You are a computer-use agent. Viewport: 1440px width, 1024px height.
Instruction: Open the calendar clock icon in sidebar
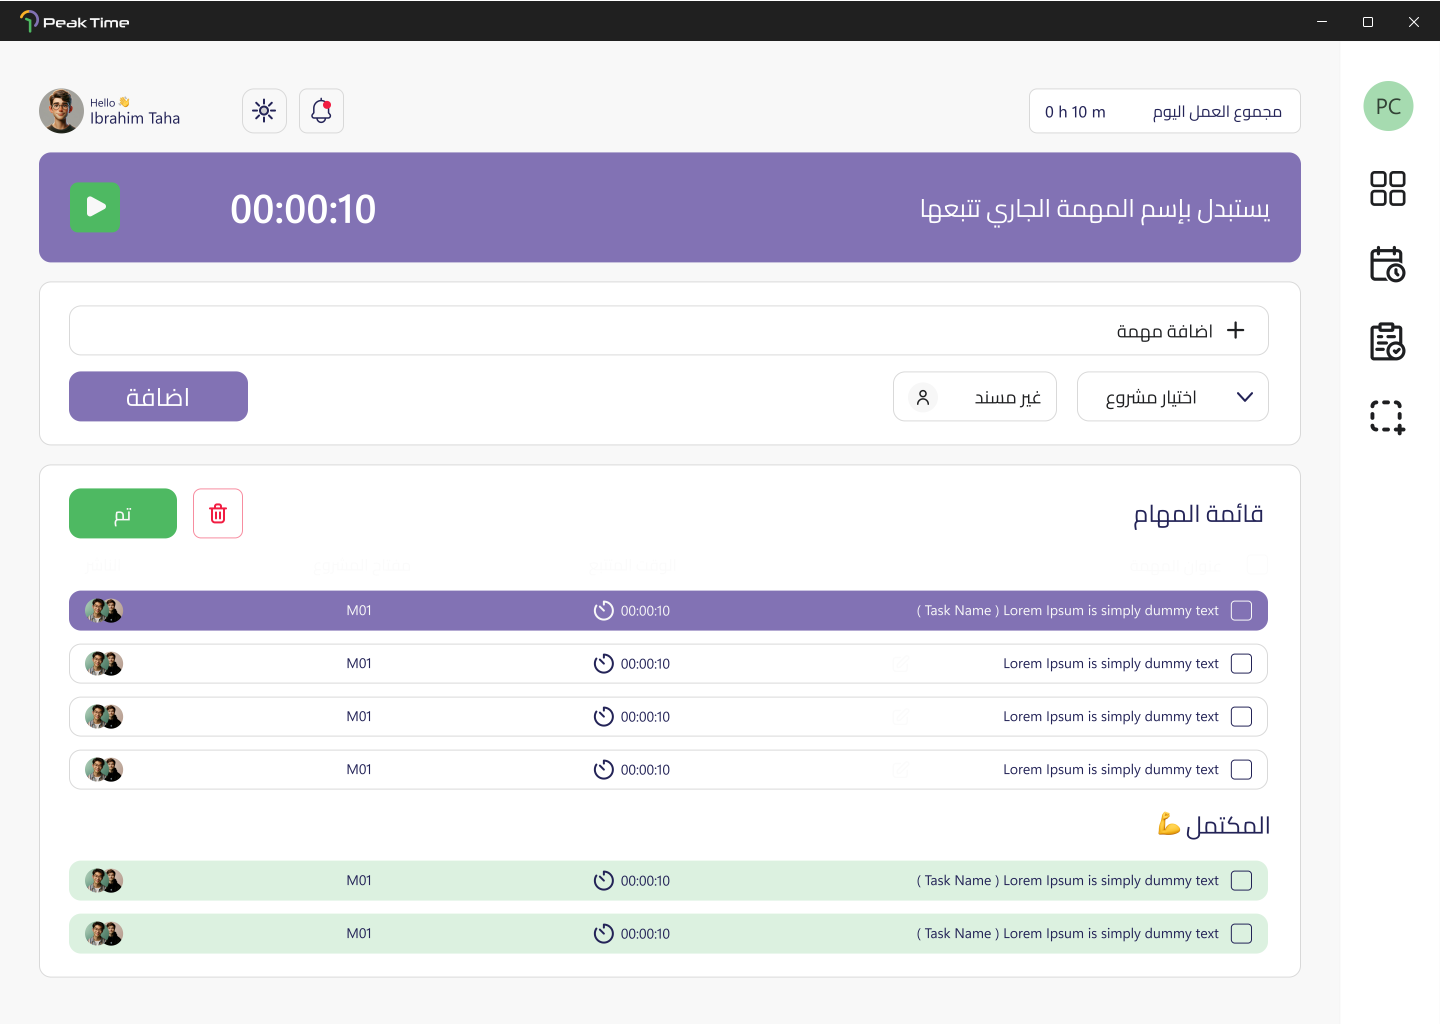click(1387, 264)
